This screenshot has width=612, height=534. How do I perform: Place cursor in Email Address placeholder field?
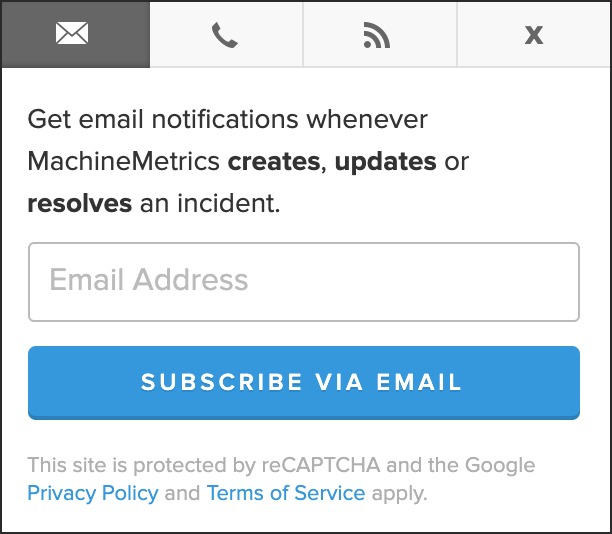[304, 282]
